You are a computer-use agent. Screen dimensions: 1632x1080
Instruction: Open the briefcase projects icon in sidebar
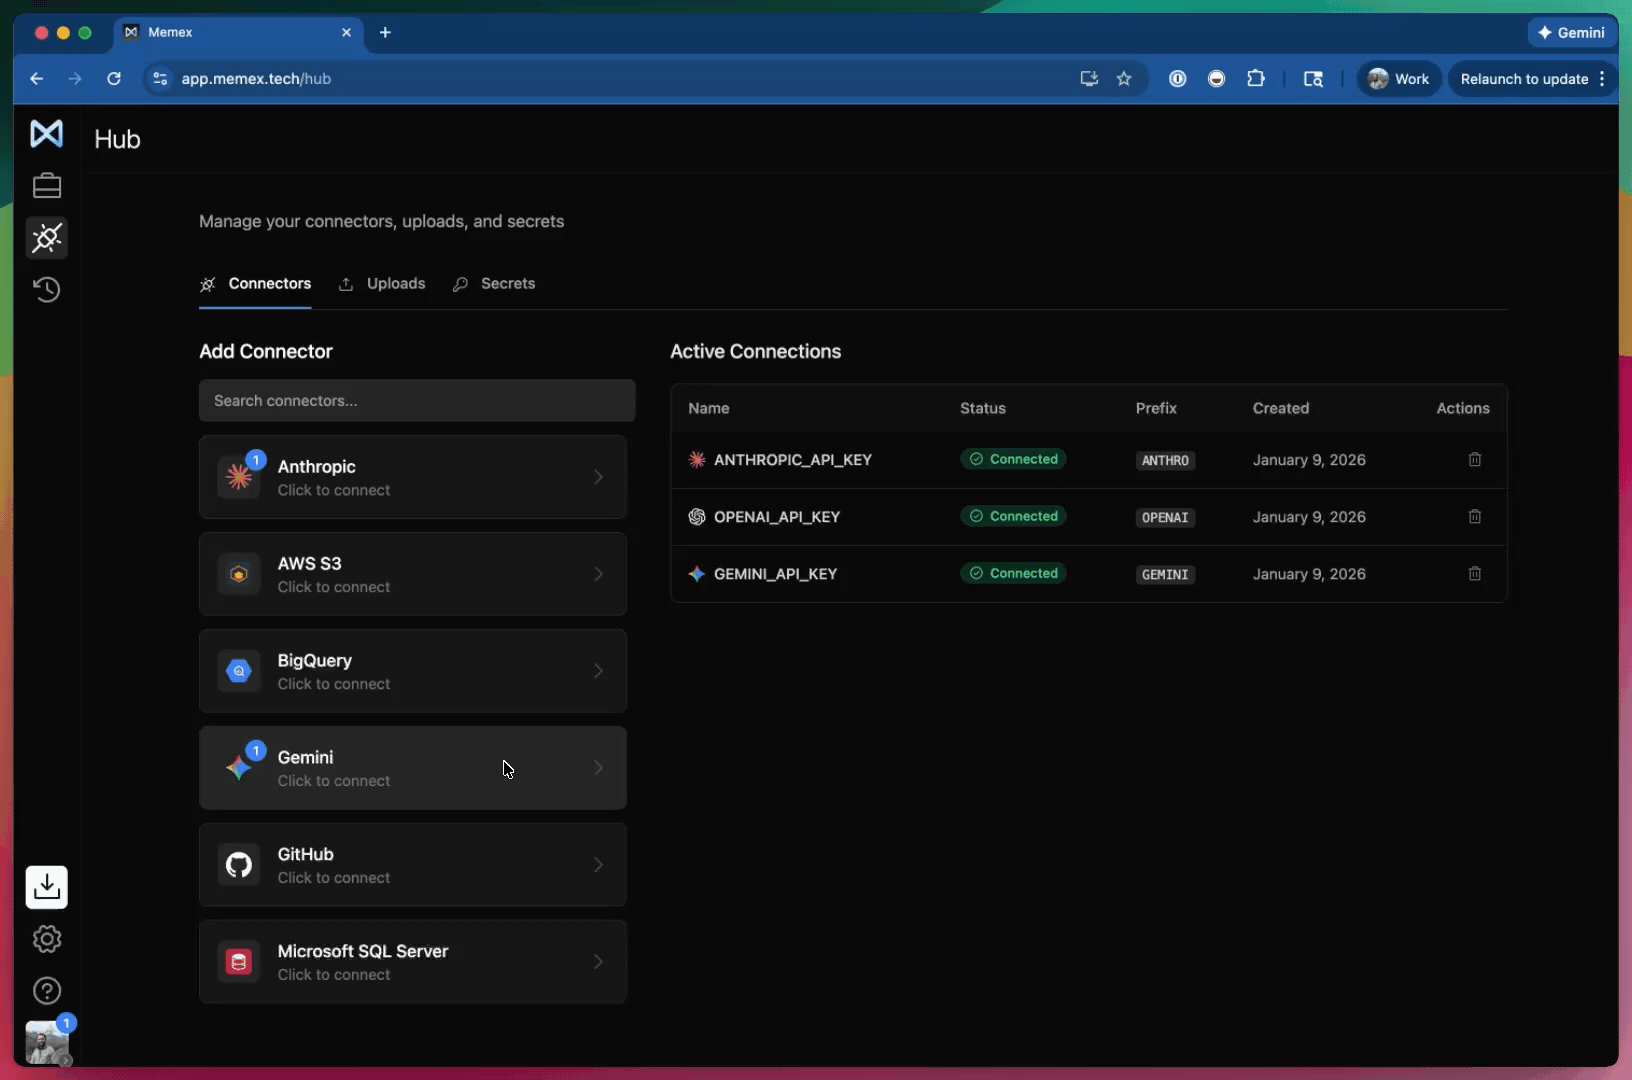tap(47, 186)
